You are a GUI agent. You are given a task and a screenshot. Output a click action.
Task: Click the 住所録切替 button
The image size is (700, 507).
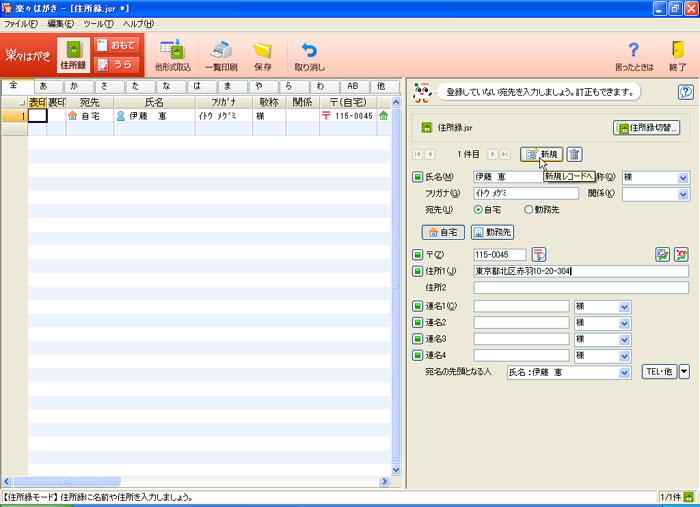click(x=646, y=128)
